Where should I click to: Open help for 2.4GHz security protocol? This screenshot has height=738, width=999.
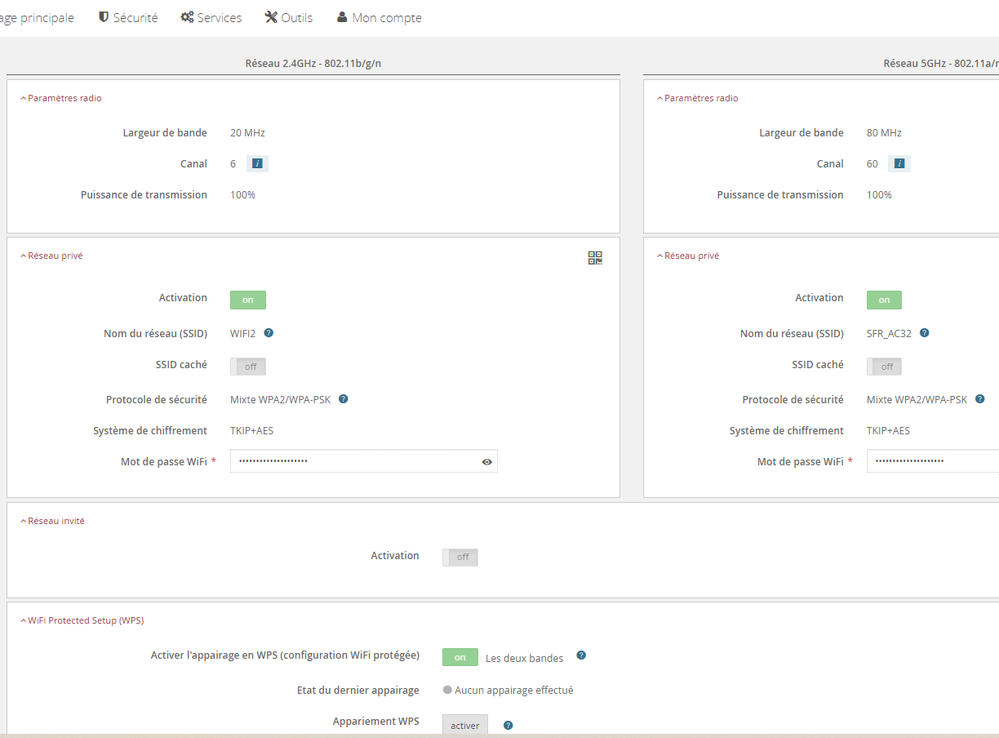click(343, 399)
